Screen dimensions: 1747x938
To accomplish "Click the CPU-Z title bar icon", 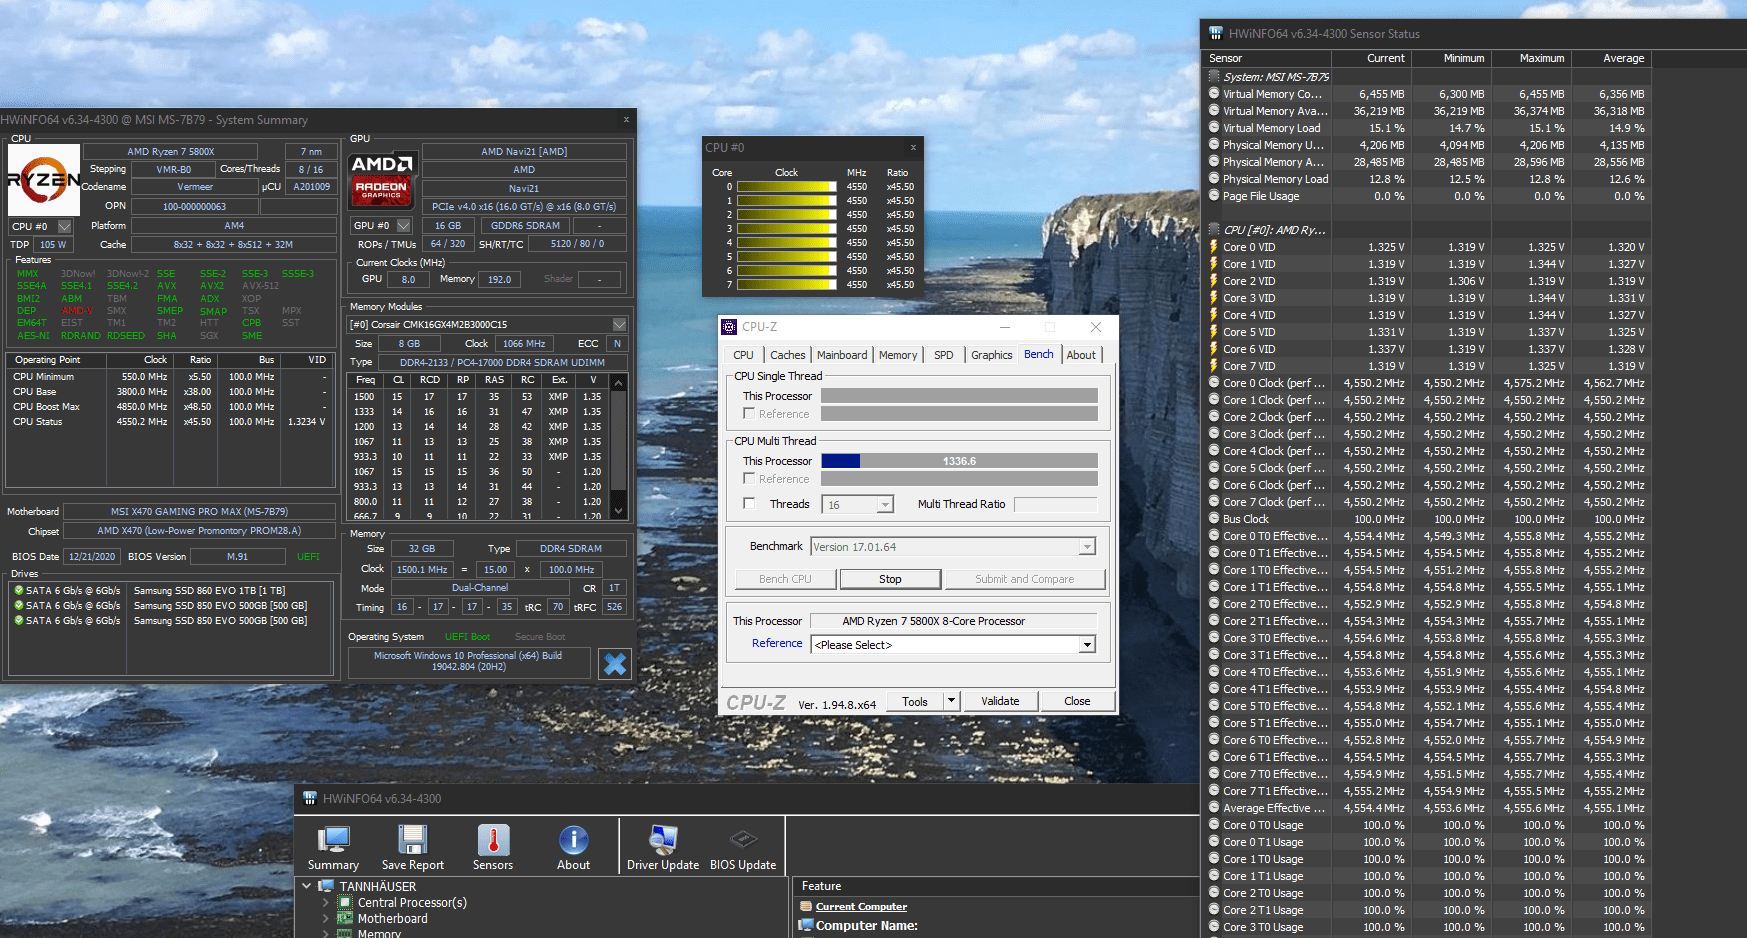I will pyautogui.click(x=729, y=327).
